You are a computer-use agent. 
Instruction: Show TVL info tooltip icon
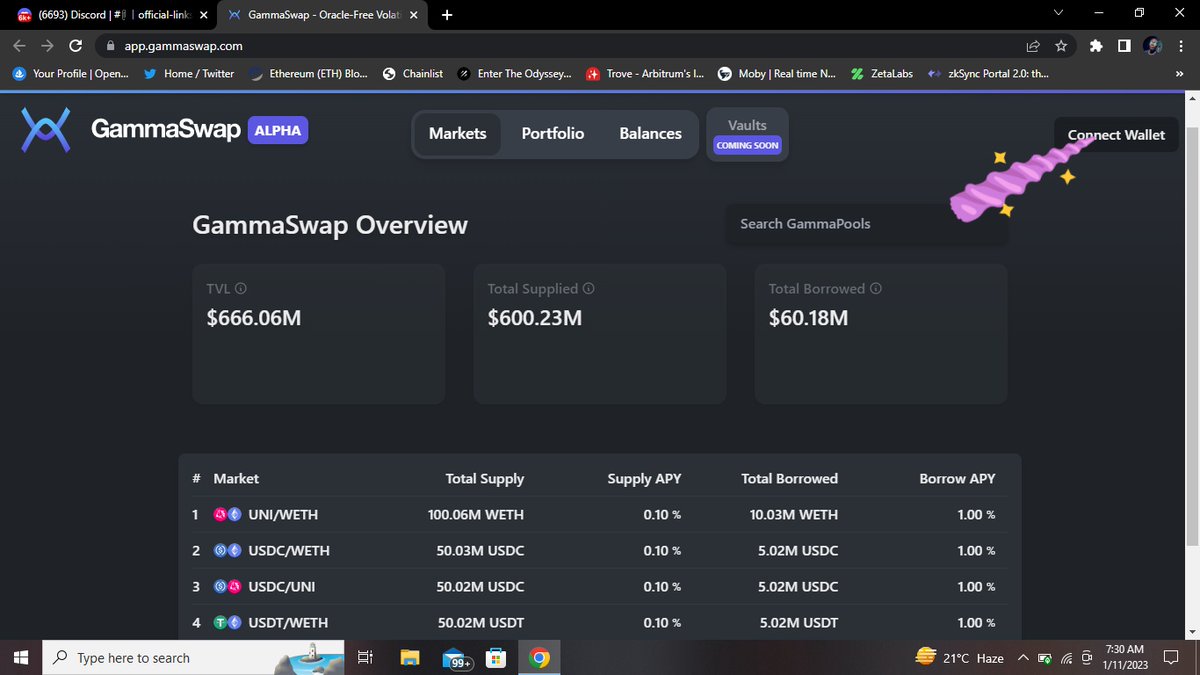(x=241, y=288)
